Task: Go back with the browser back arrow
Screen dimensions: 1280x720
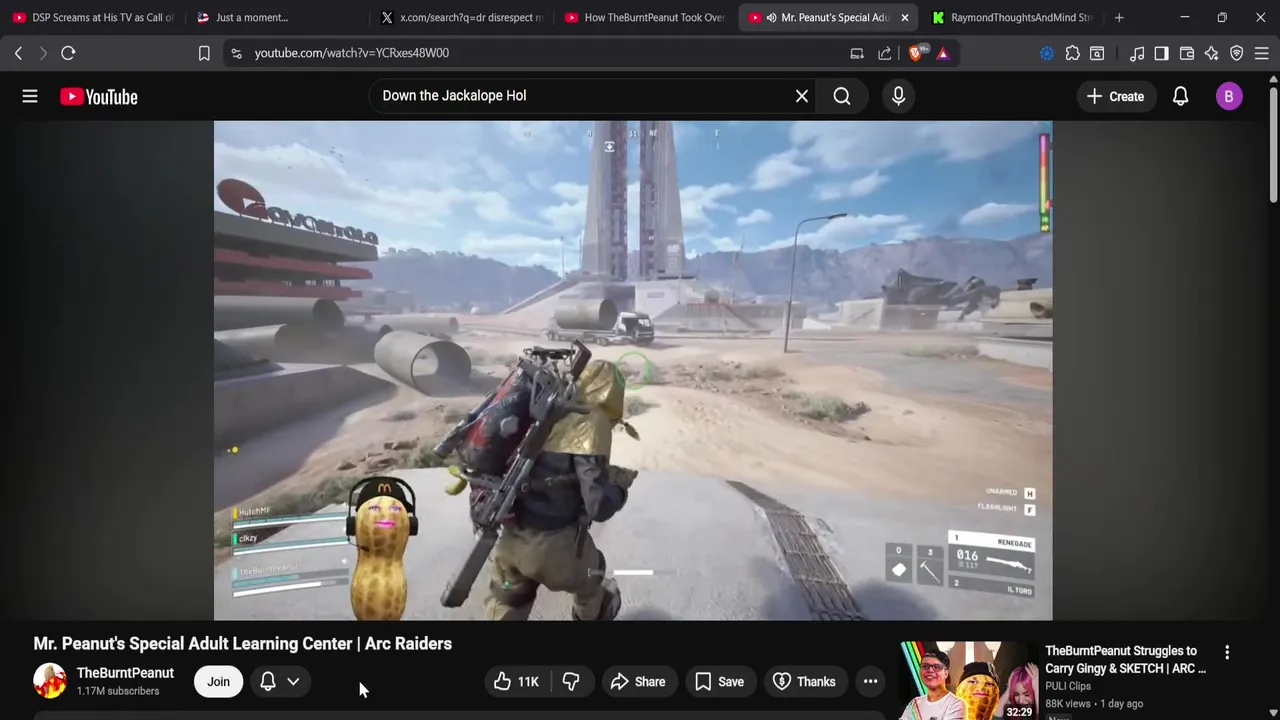Action: 18,53
